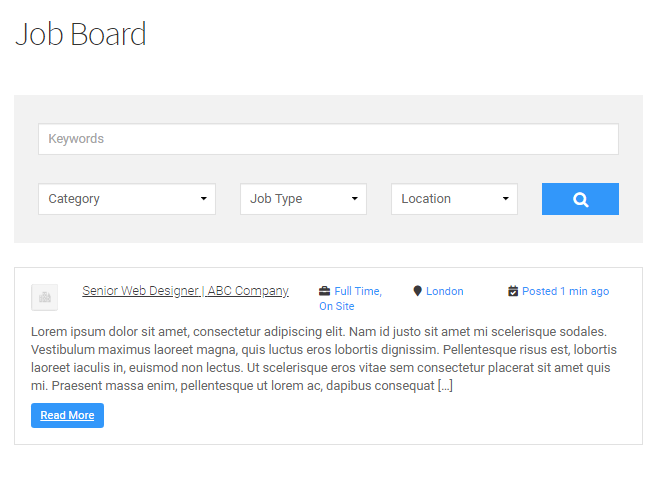This screenshot has width=657, height=488.
Task: Open Senior Web Designer | ABC Company listing
Action: (185, 291)
